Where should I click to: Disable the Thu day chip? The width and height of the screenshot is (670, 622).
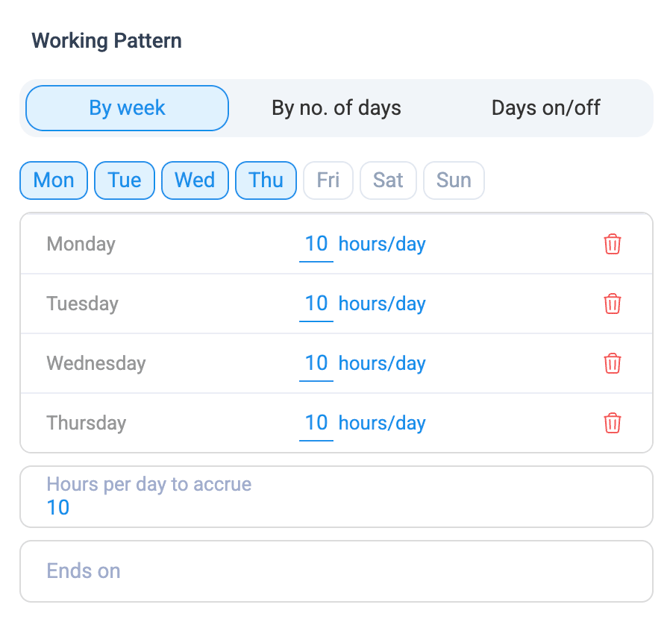pos(266,180)
